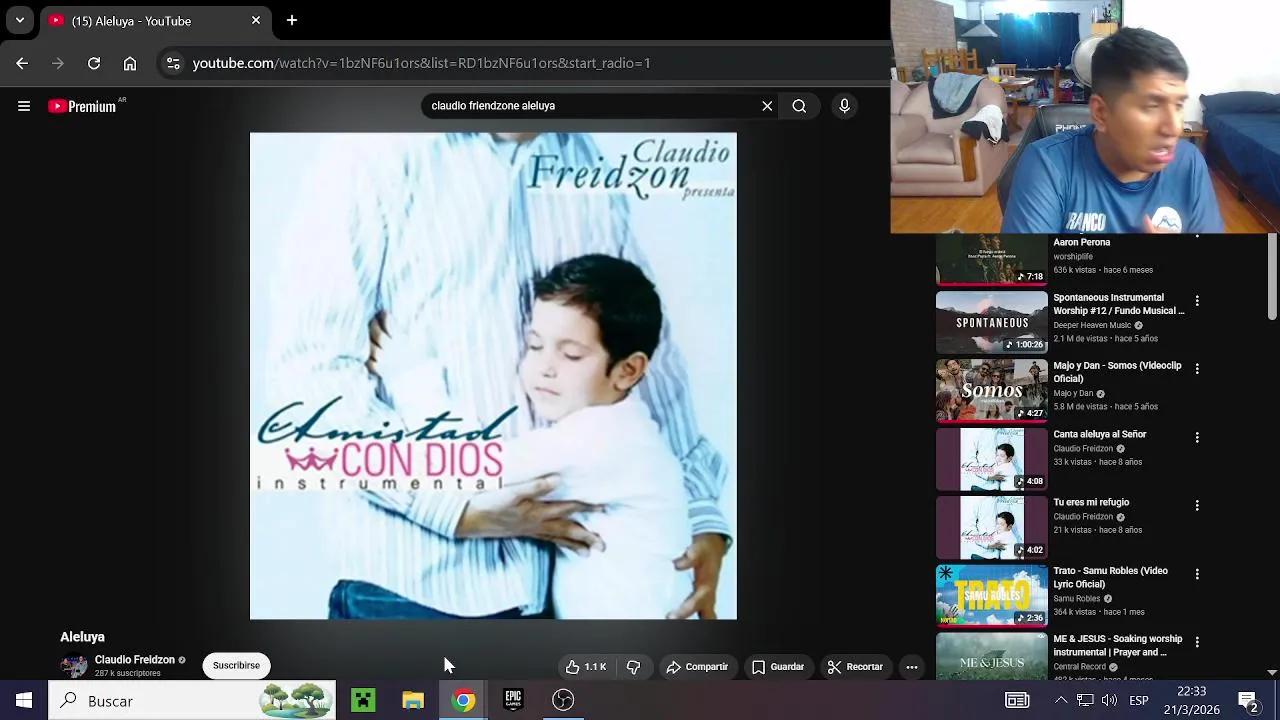Start voice search with microphone
This screenshot has width=1280, height=720.
[x=844, y=106]
